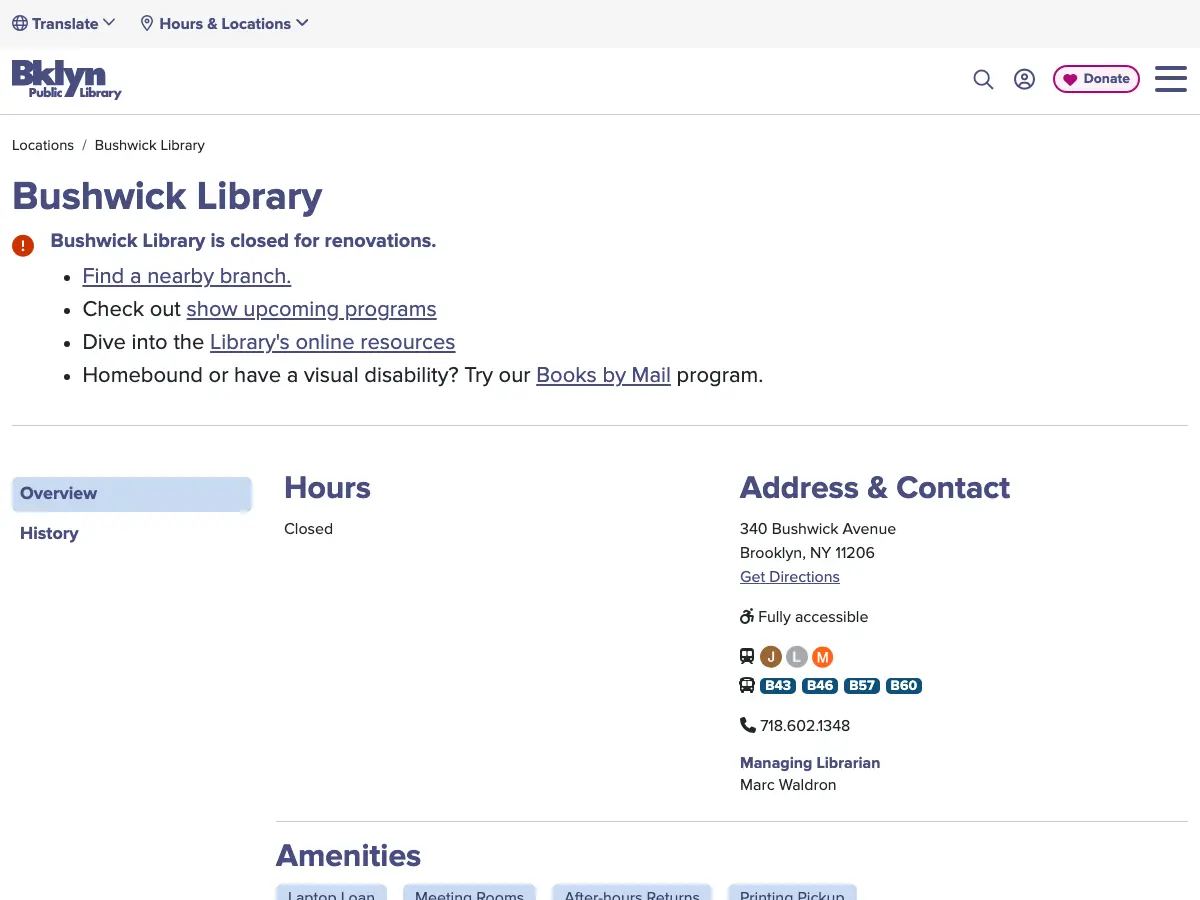Click the Hours section heading

[327, 488]
